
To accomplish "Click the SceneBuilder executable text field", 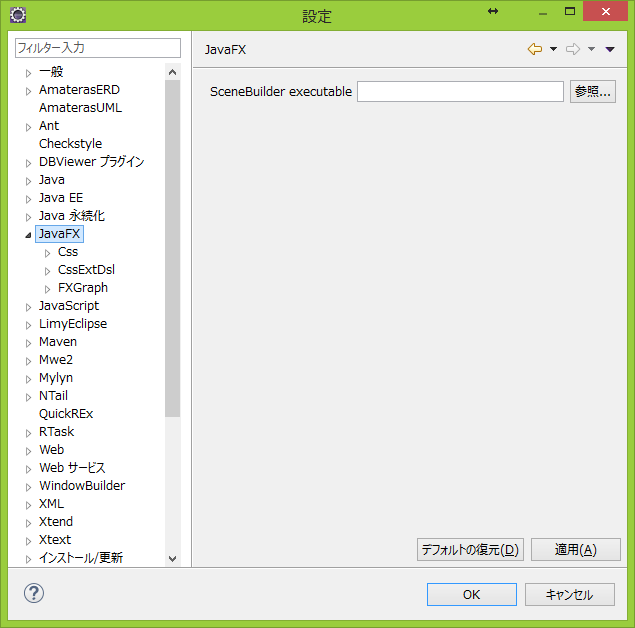I will coord(460,92).
